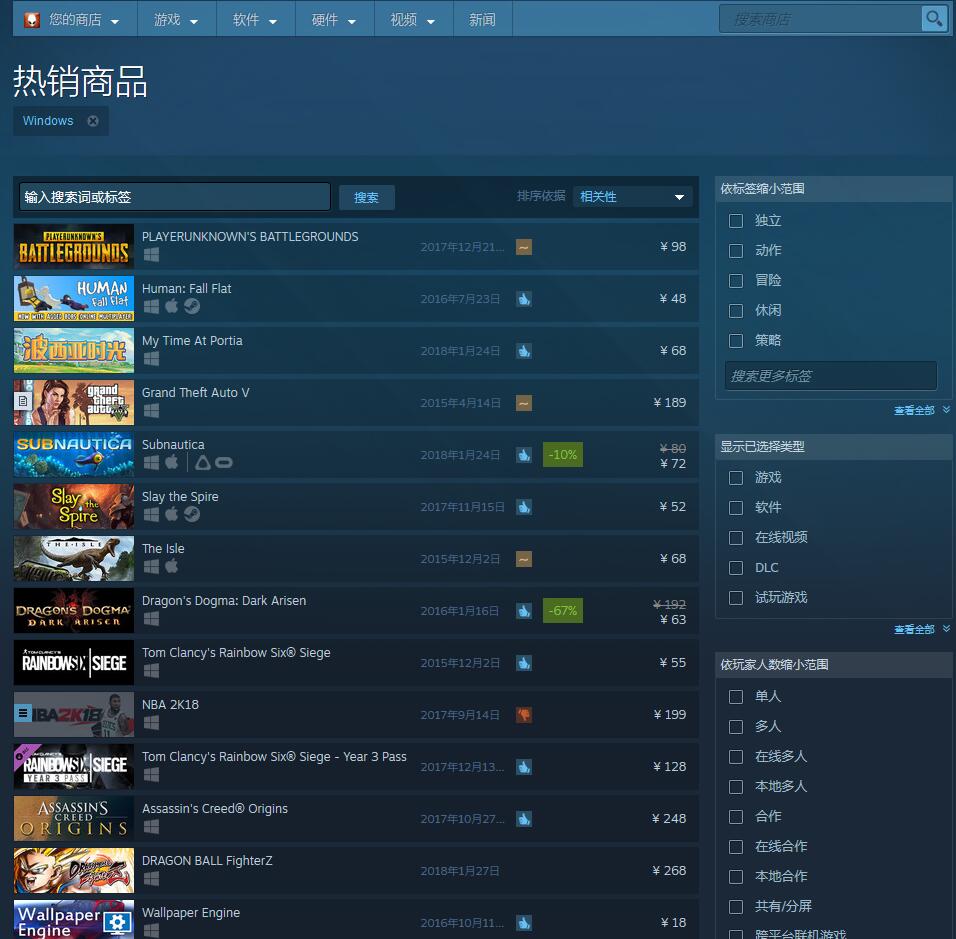Open the 相关性 sort dropdown
Image resolution: width=956 pixels, height=939 pixels.
pyautogui.click(x=632, y=197)
